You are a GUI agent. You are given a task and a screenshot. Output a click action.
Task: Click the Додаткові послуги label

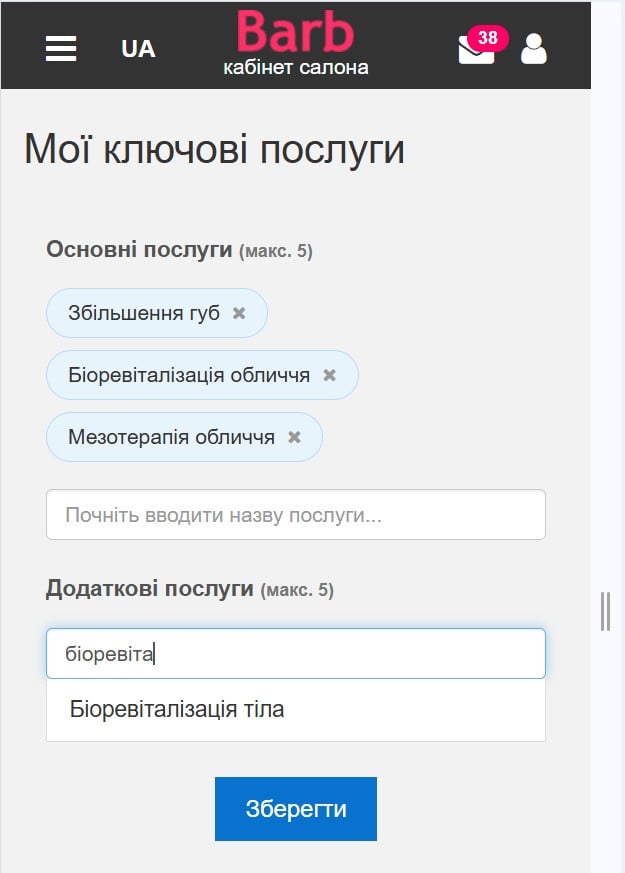pos(149,589)
